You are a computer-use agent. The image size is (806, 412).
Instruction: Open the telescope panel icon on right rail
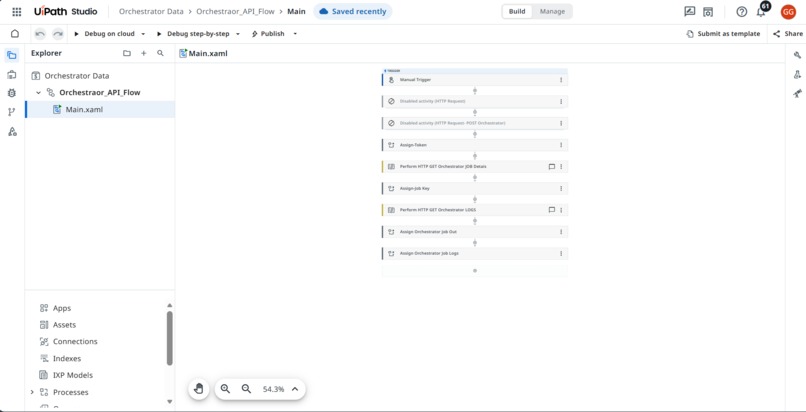[x=797, y=93]
